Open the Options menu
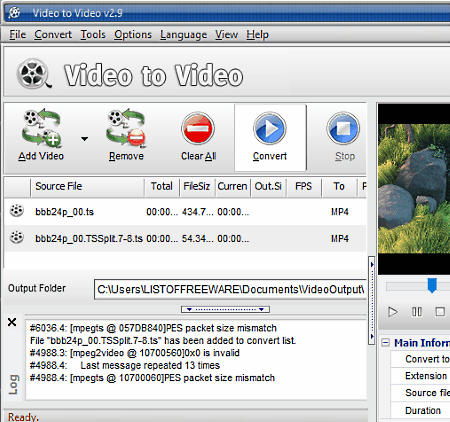This screenshot has width=450, height=422. click(x=133, y=34)
